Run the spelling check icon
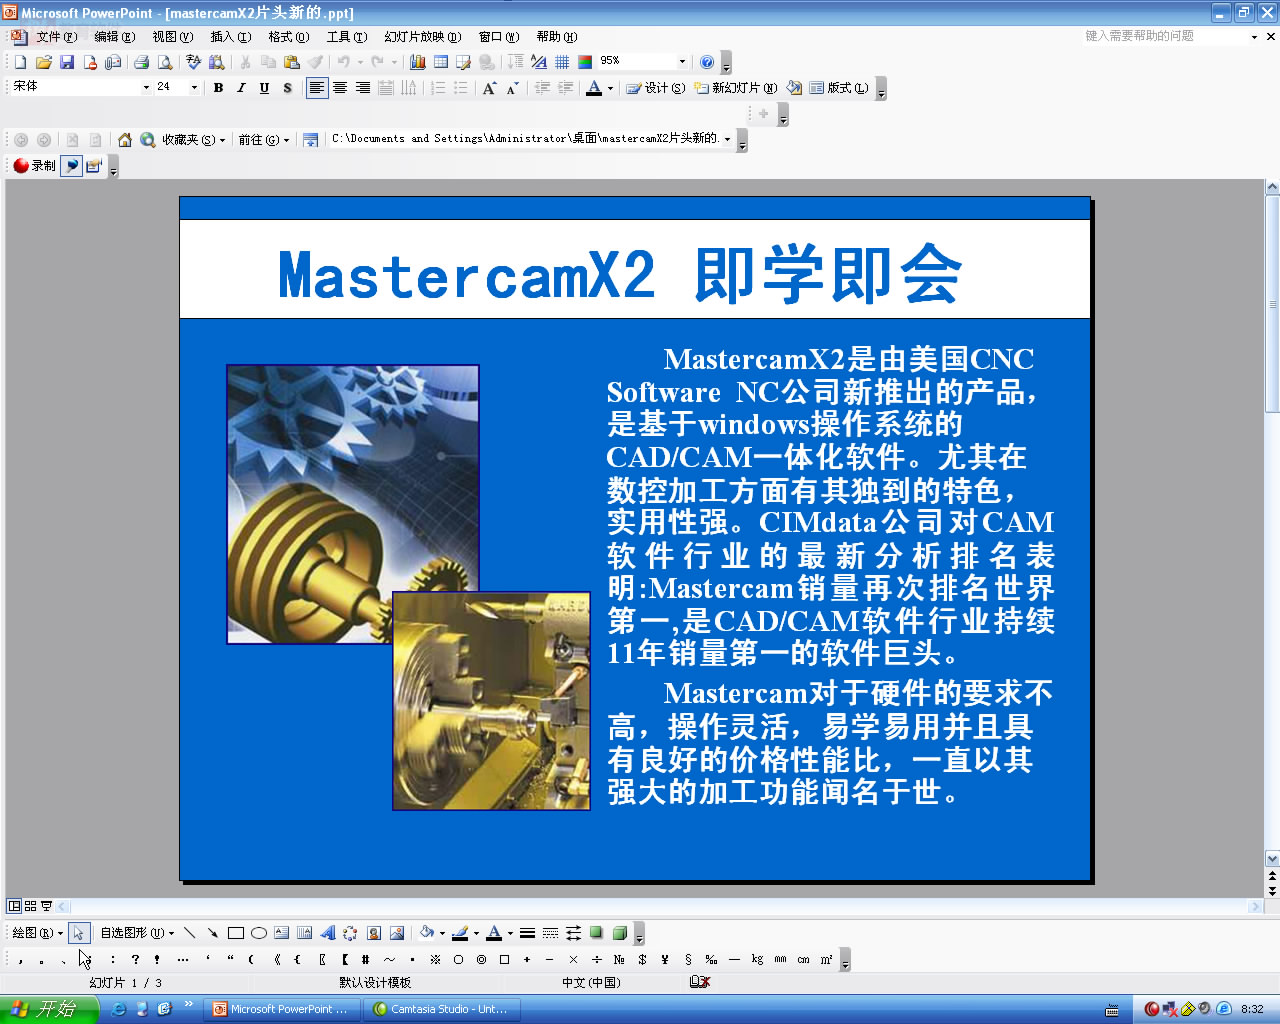This screenshot has width=1280, height=1024. pyautogui.click(x=193, y=62)
